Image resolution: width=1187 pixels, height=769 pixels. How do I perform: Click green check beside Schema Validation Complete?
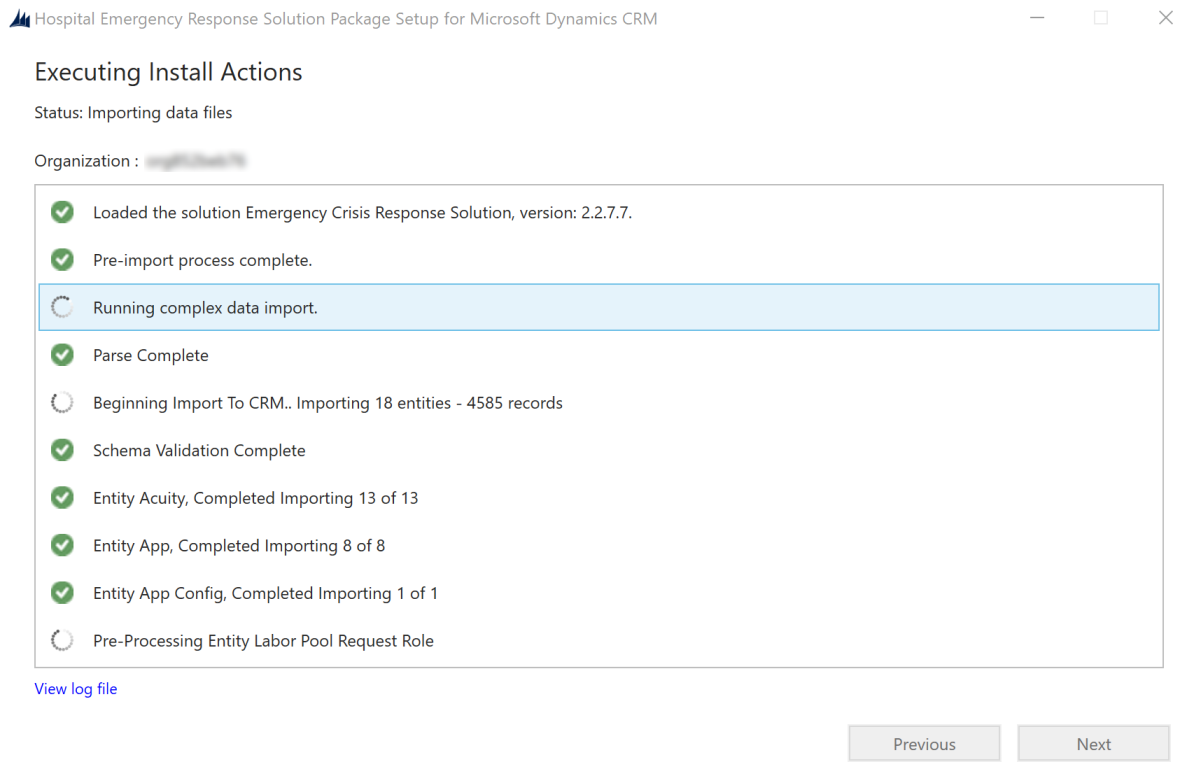click(62, 450)
